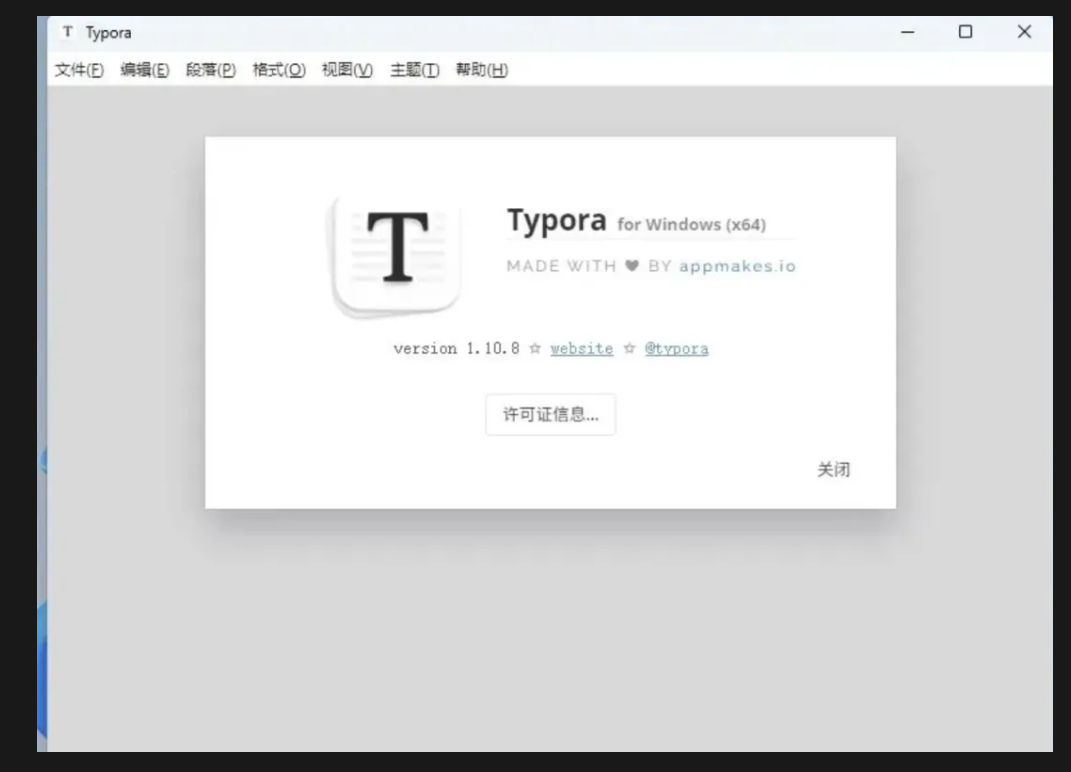Click 关闭 to dismiss the about dialog

tap(834, 470)
